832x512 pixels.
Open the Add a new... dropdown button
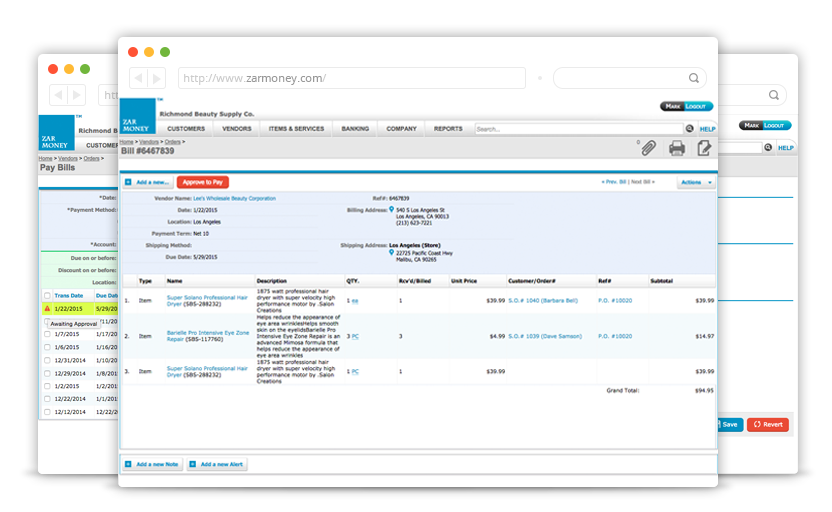click(148, 182)
